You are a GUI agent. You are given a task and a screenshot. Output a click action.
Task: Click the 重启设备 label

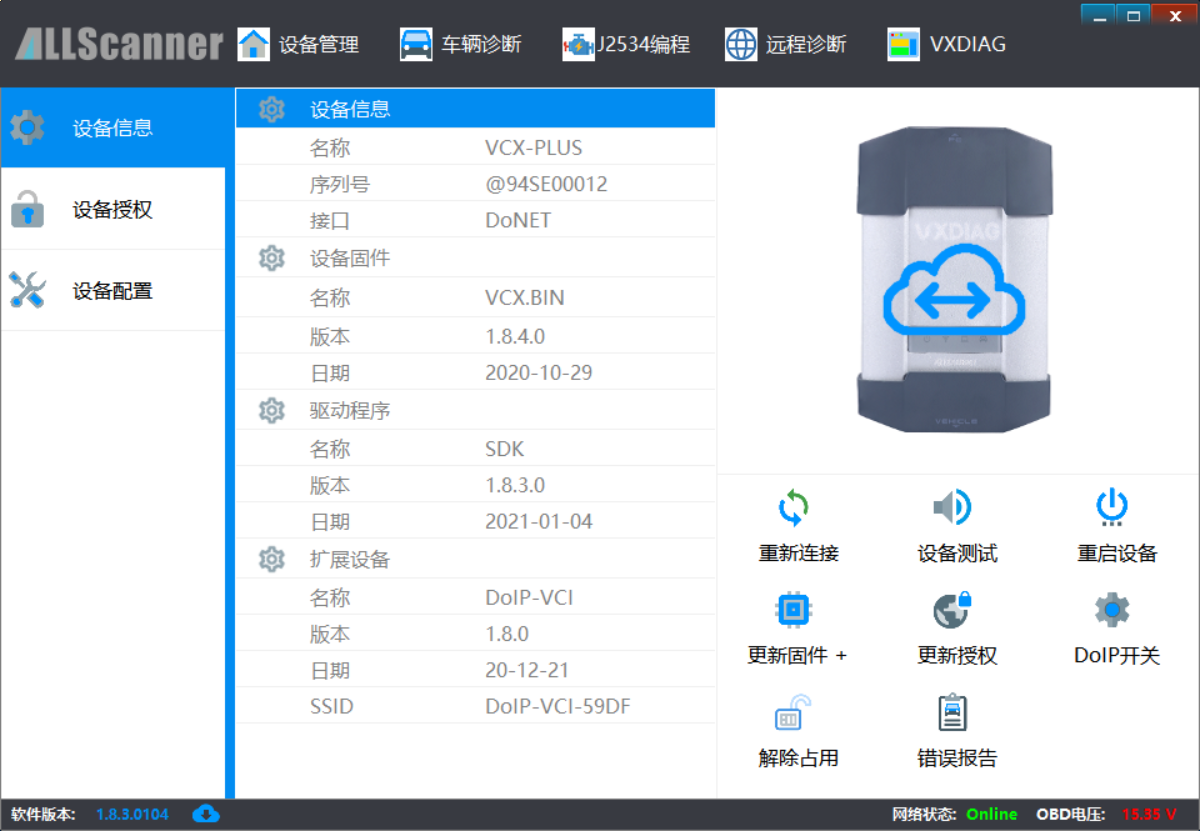1117,553
